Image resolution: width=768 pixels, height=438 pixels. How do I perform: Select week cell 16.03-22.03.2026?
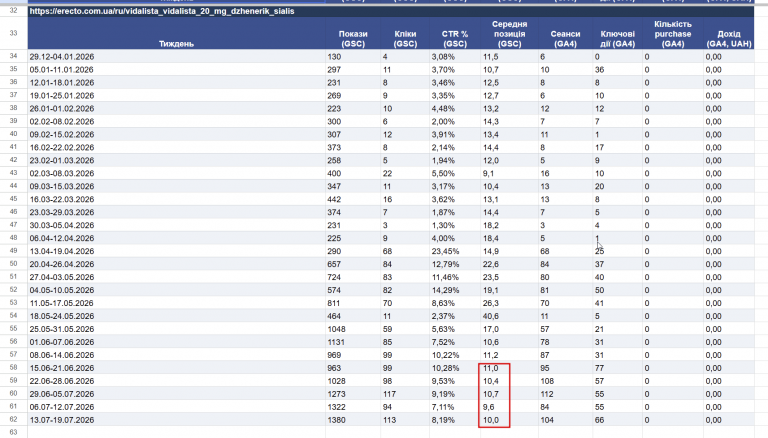coord(176,199)
